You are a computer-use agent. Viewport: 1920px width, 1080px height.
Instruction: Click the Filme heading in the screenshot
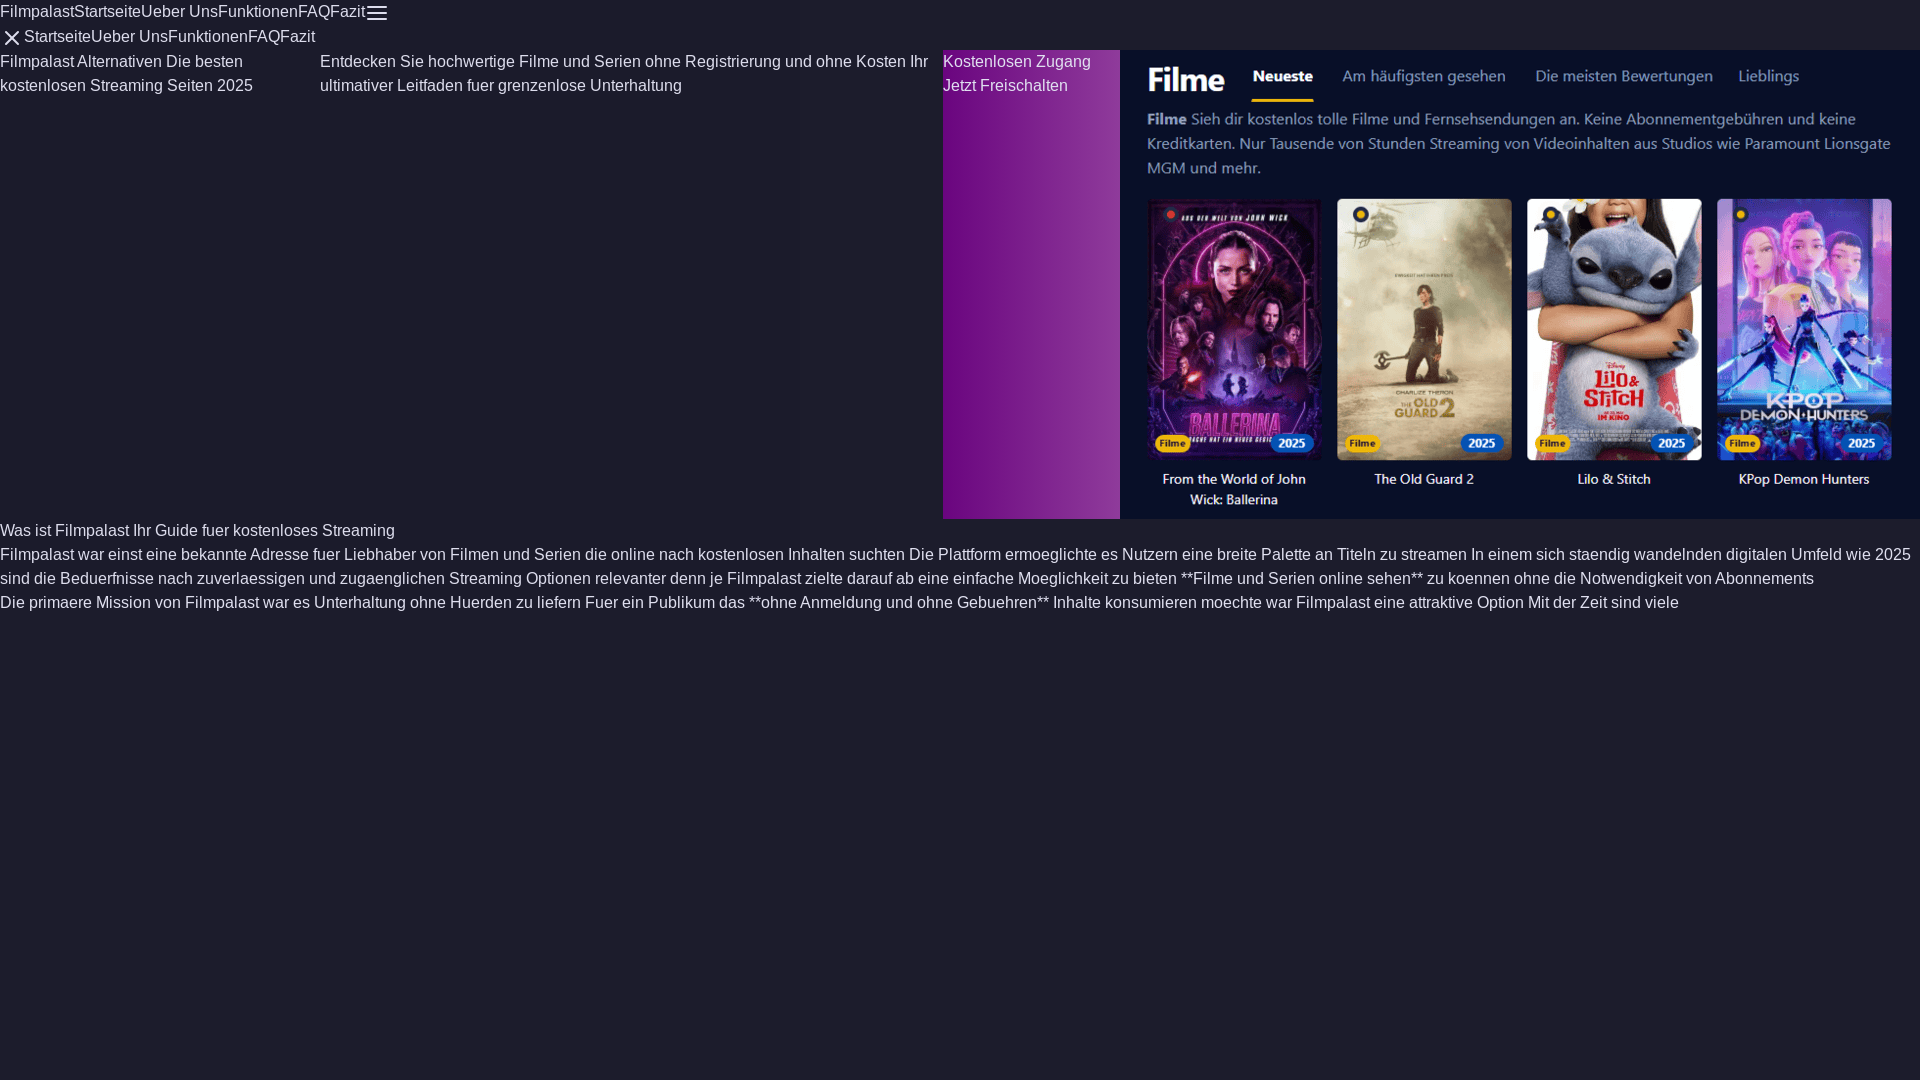pyautogui.click(x=1186, y=79)
